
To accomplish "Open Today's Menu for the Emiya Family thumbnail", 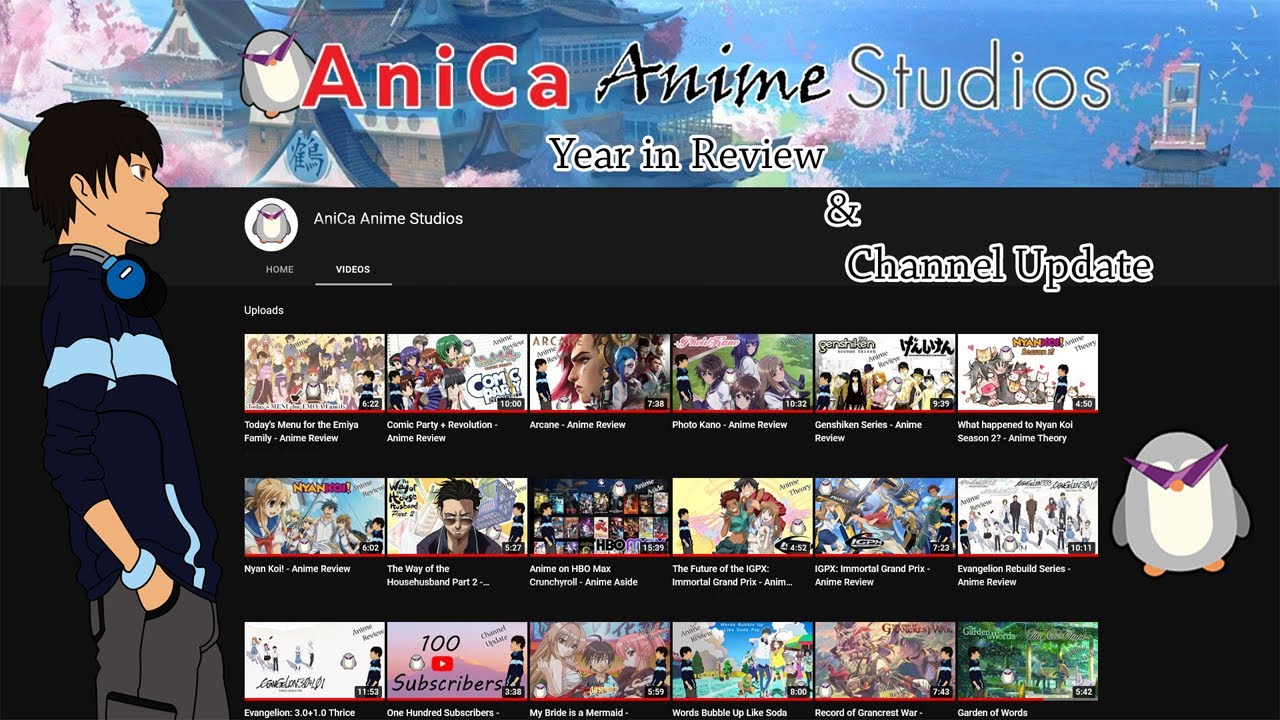I will pos(314,373).
